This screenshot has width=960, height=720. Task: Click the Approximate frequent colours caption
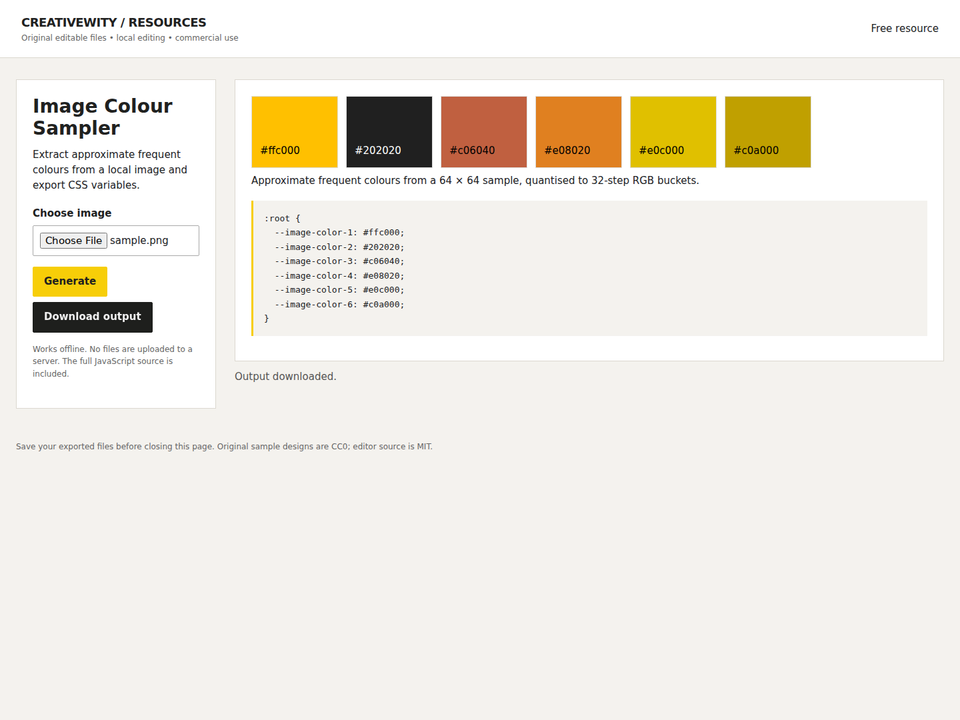(475, 181)
